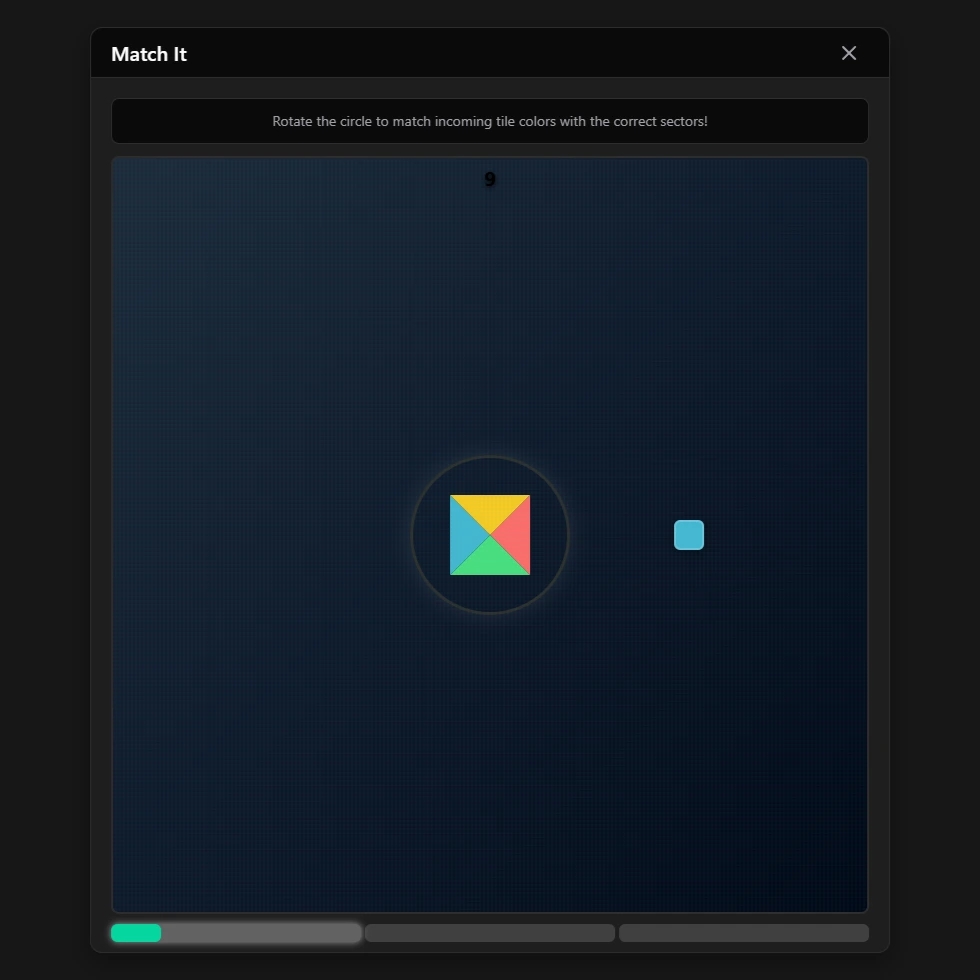980x980 pixels.
Task: Click the yellow top sector of the square
Action: [x=490, y=510]
